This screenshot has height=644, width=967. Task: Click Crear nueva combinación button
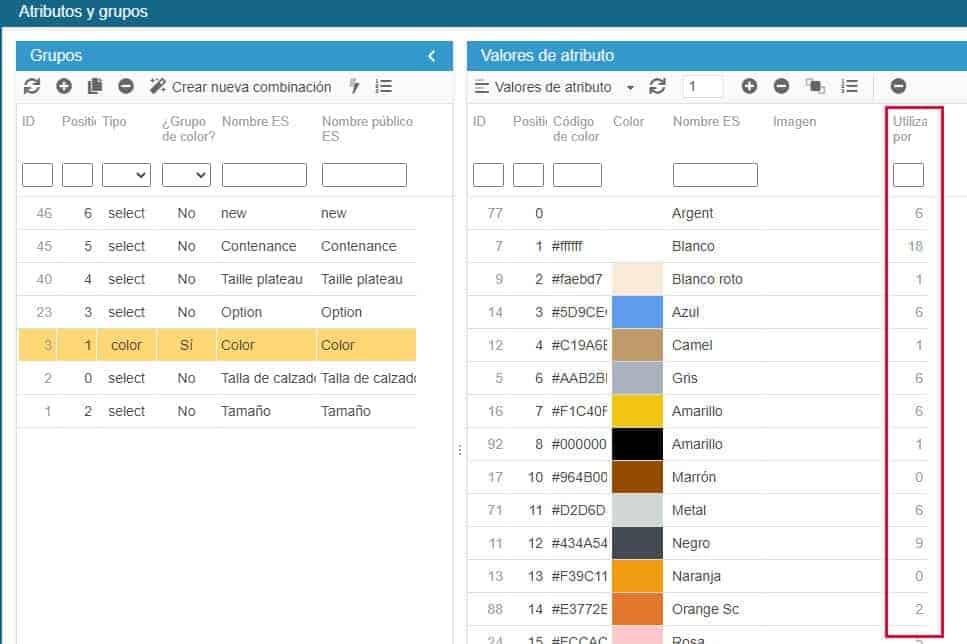[x=240, y=87]
